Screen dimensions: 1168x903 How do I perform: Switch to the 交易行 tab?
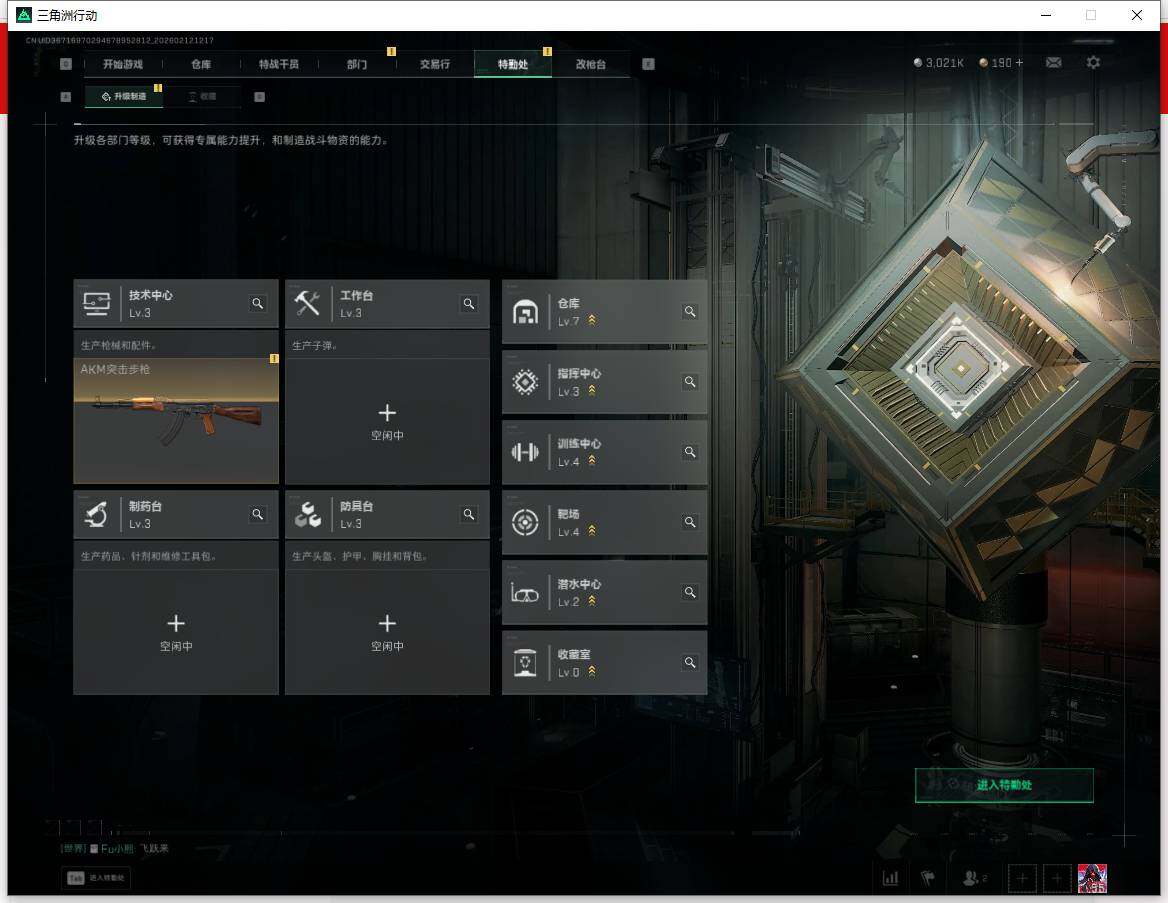tap(435, 64)
